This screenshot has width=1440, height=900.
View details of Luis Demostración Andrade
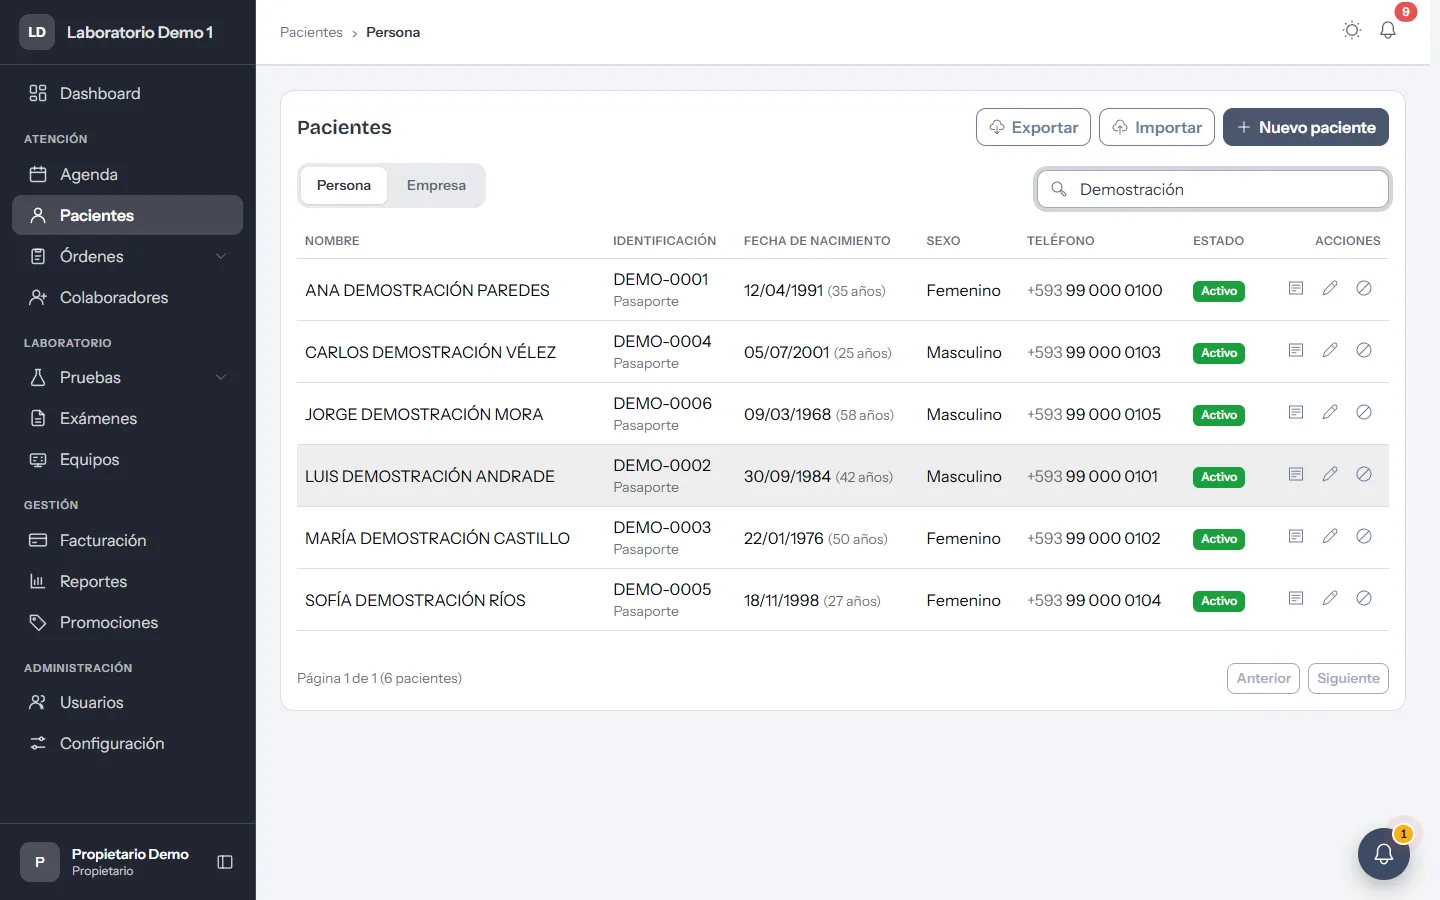[1296, 474]
